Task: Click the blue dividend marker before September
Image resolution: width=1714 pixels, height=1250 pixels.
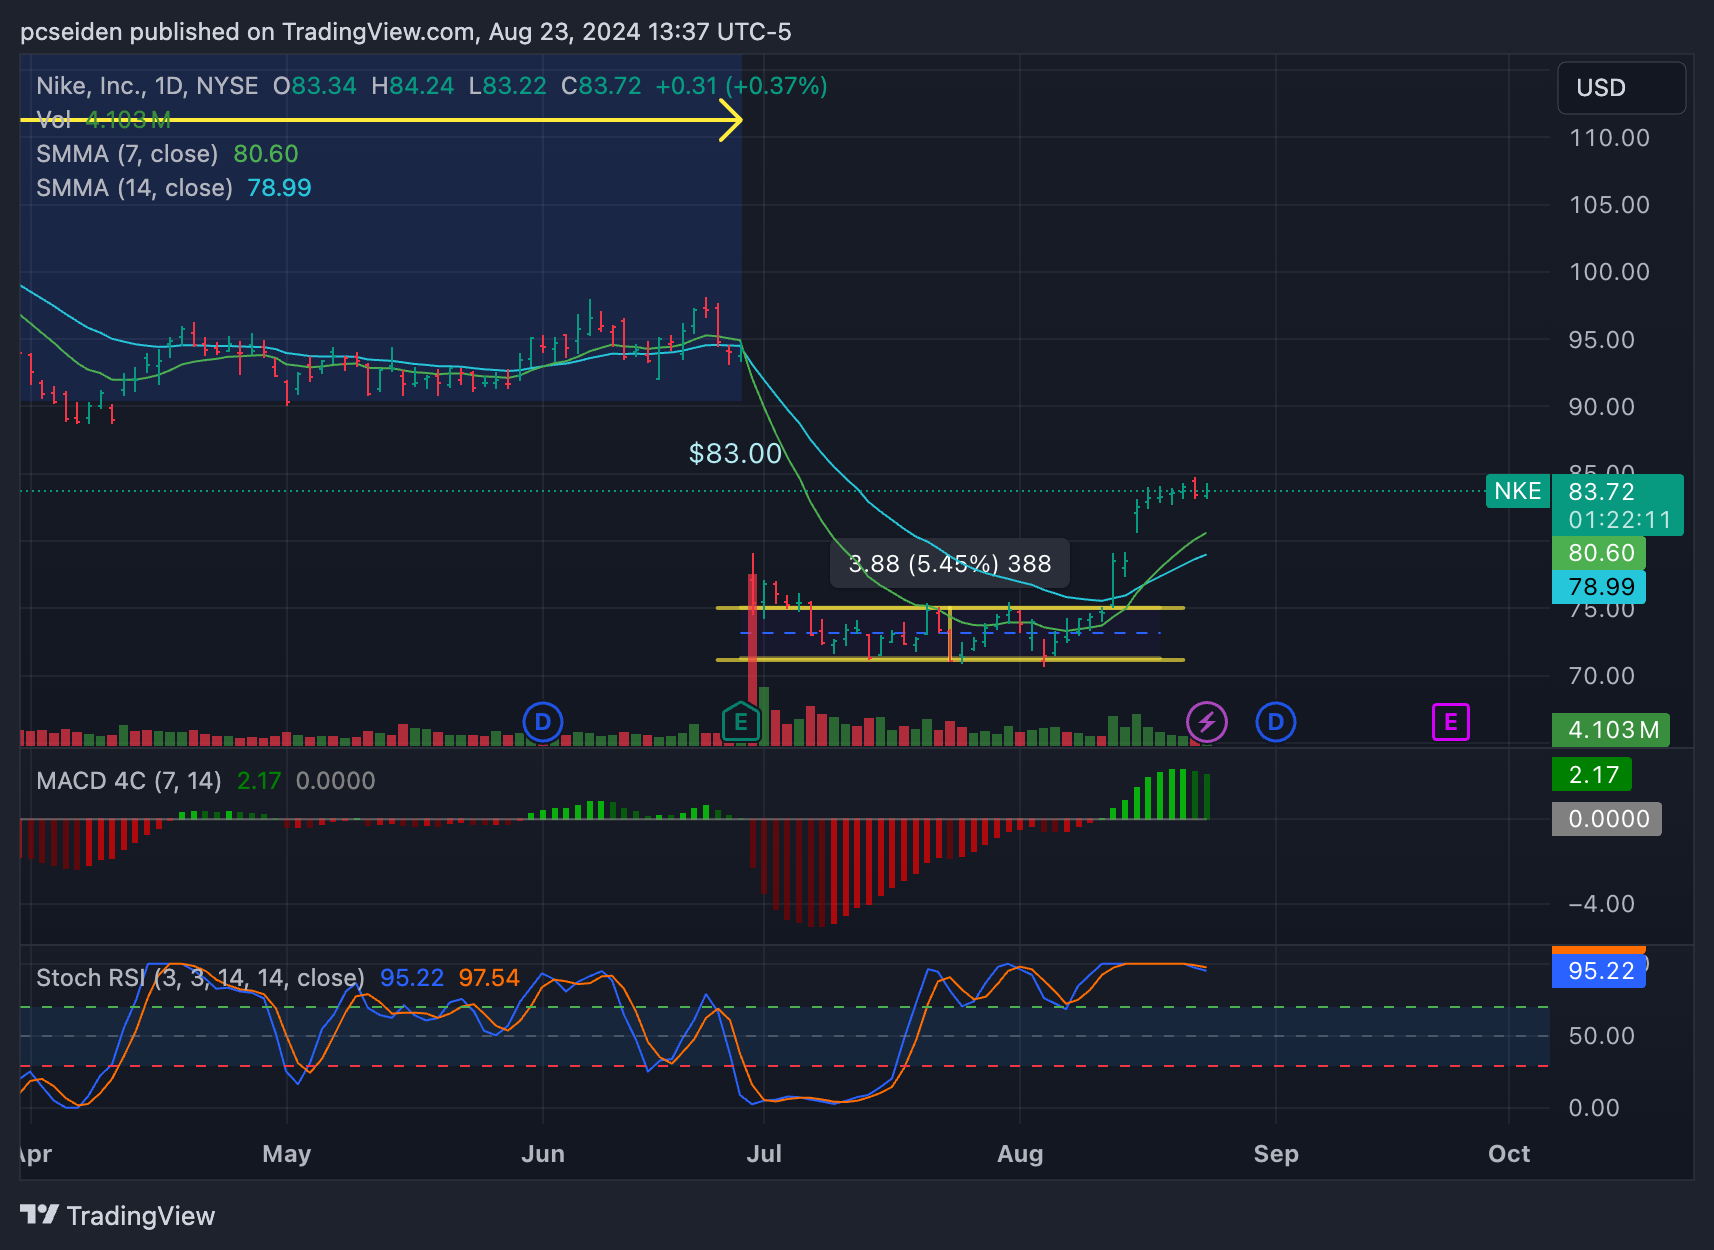Action: pos(1276,721)
